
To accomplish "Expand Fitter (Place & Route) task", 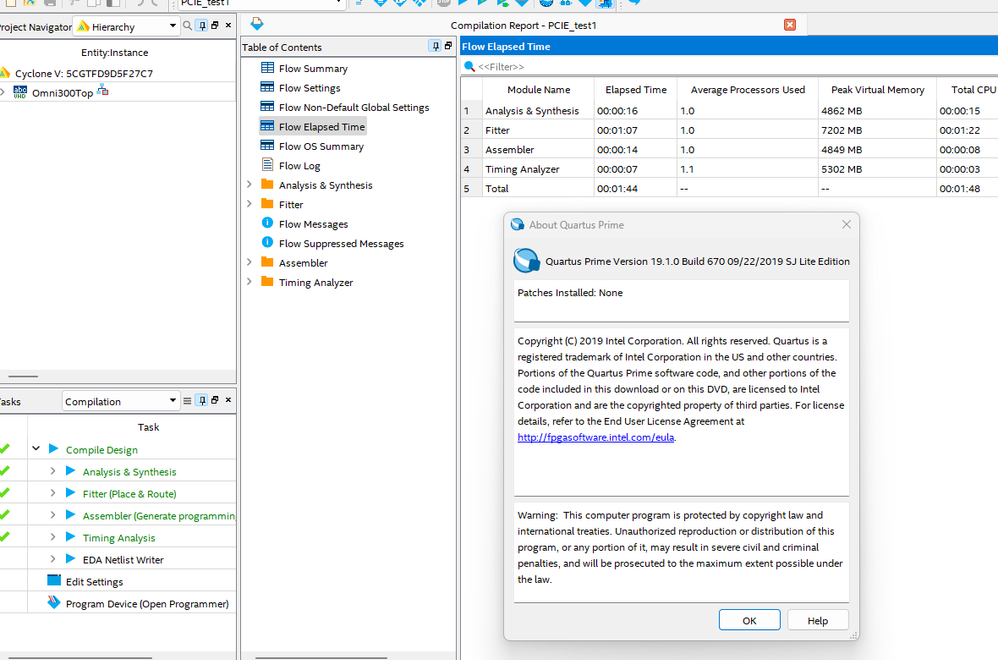I will tap(53, 493).
